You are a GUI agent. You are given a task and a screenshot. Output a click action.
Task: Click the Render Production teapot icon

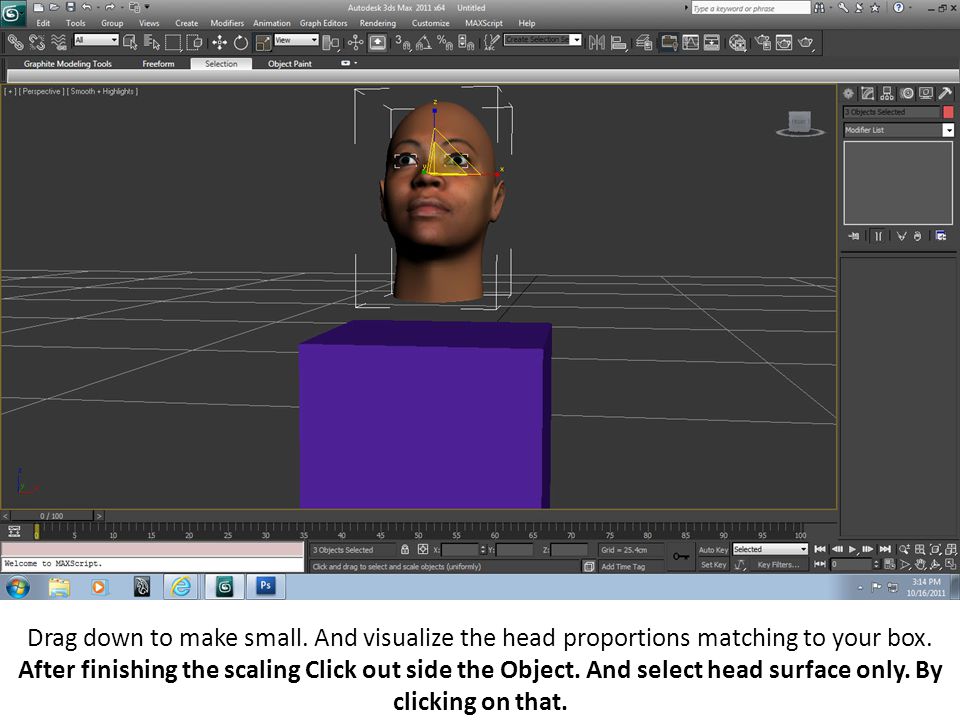point(806,42)
